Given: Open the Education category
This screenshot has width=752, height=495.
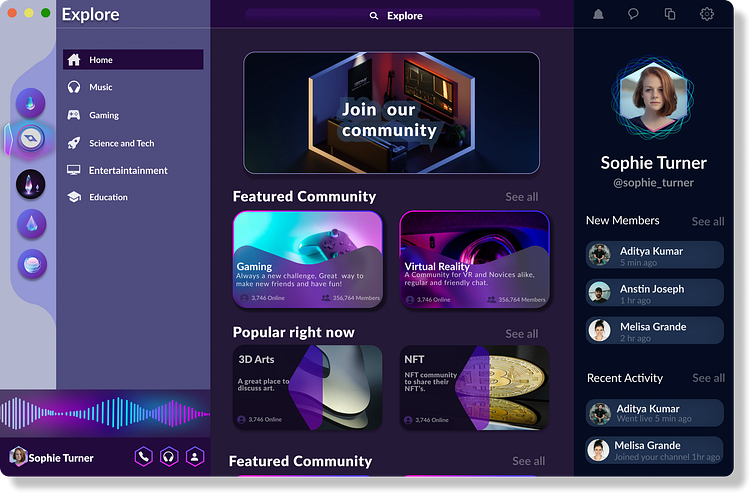Looking at the screenshot, I should point(108,197).
